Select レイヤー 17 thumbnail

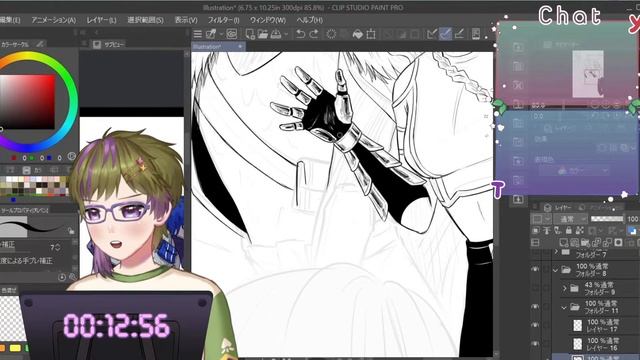pyautogui.click(x=578, y=325)
